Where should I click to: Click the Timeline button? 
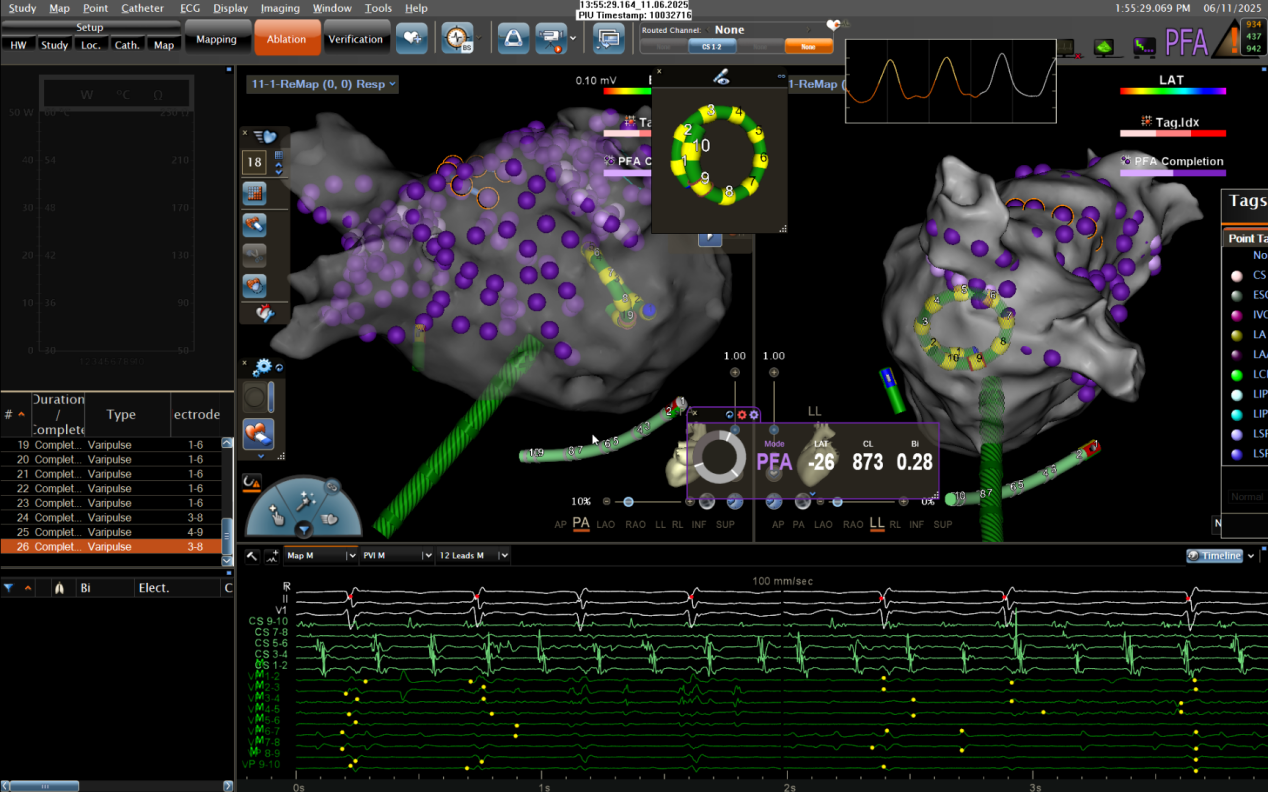(x=1214, y=556)
